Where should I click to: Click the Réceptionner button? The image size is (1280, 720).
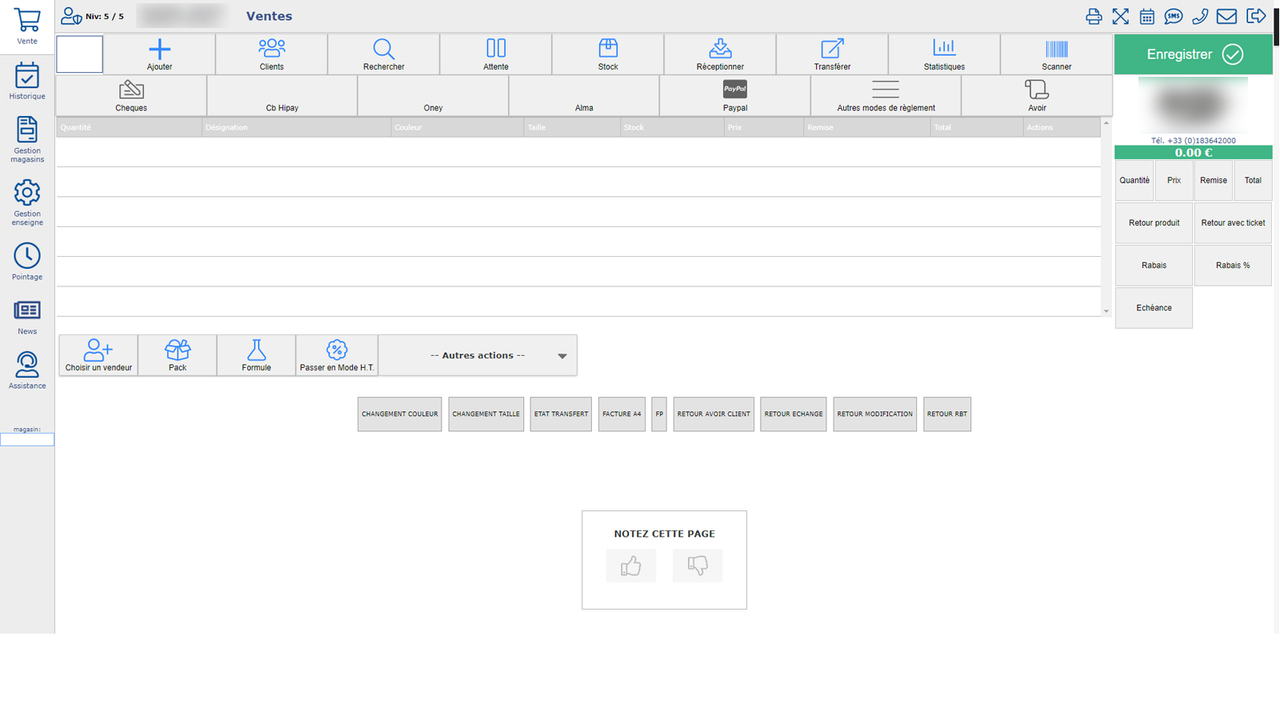(x=720, y=54)
